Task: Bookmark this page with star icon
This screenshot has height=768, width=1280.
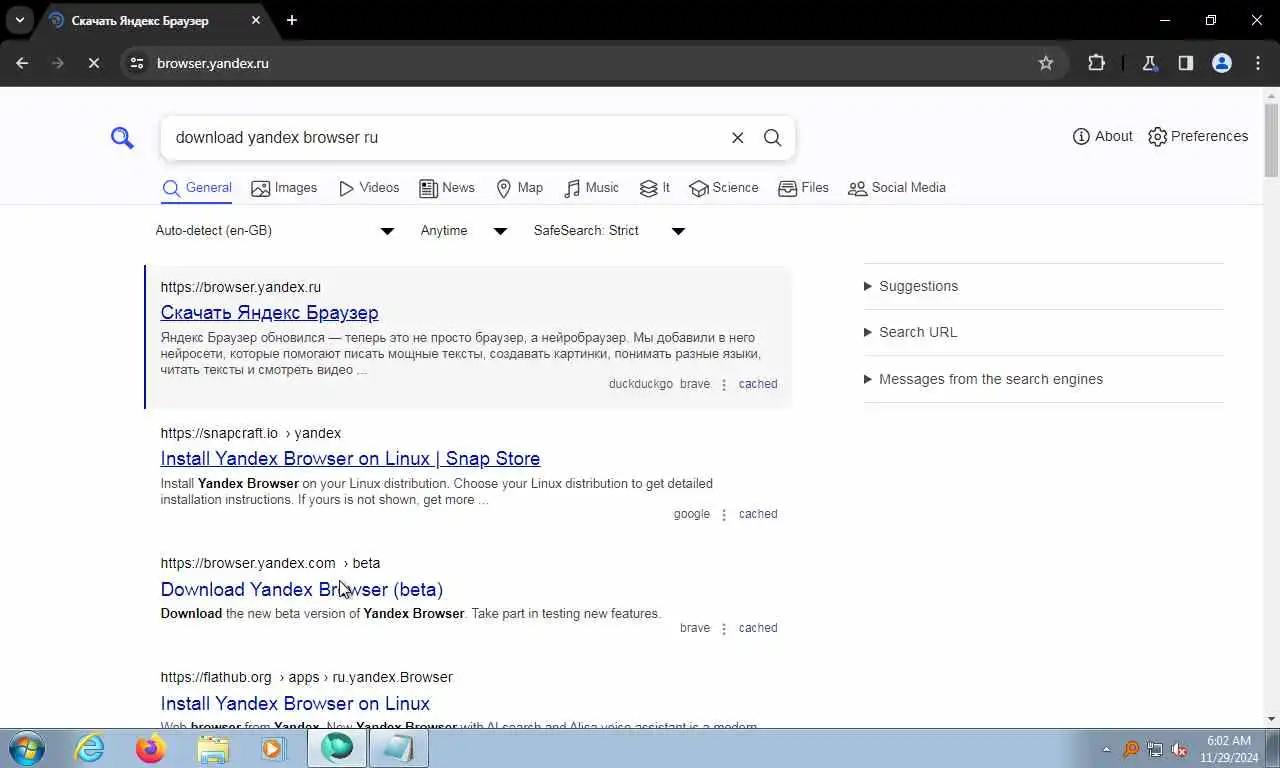Action: [x=1046, y=63]
